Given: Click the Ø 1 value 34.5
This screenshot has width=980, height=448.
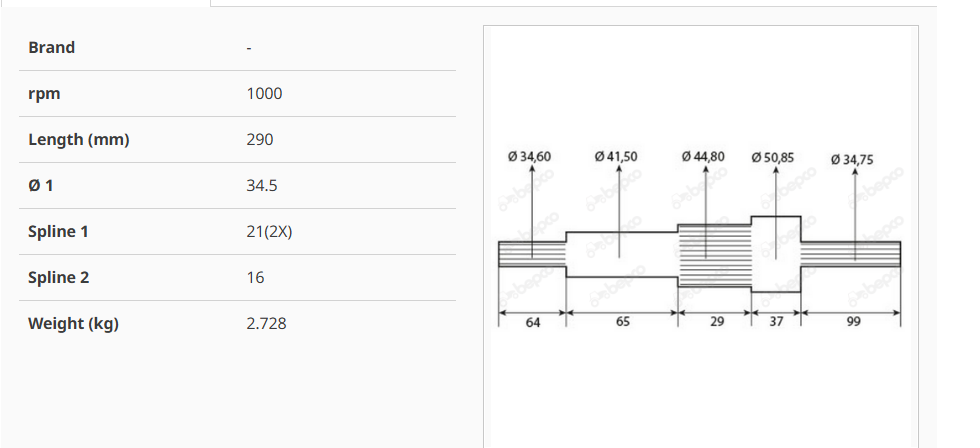Looking at the screenshot, I should (x=261, y=185).
